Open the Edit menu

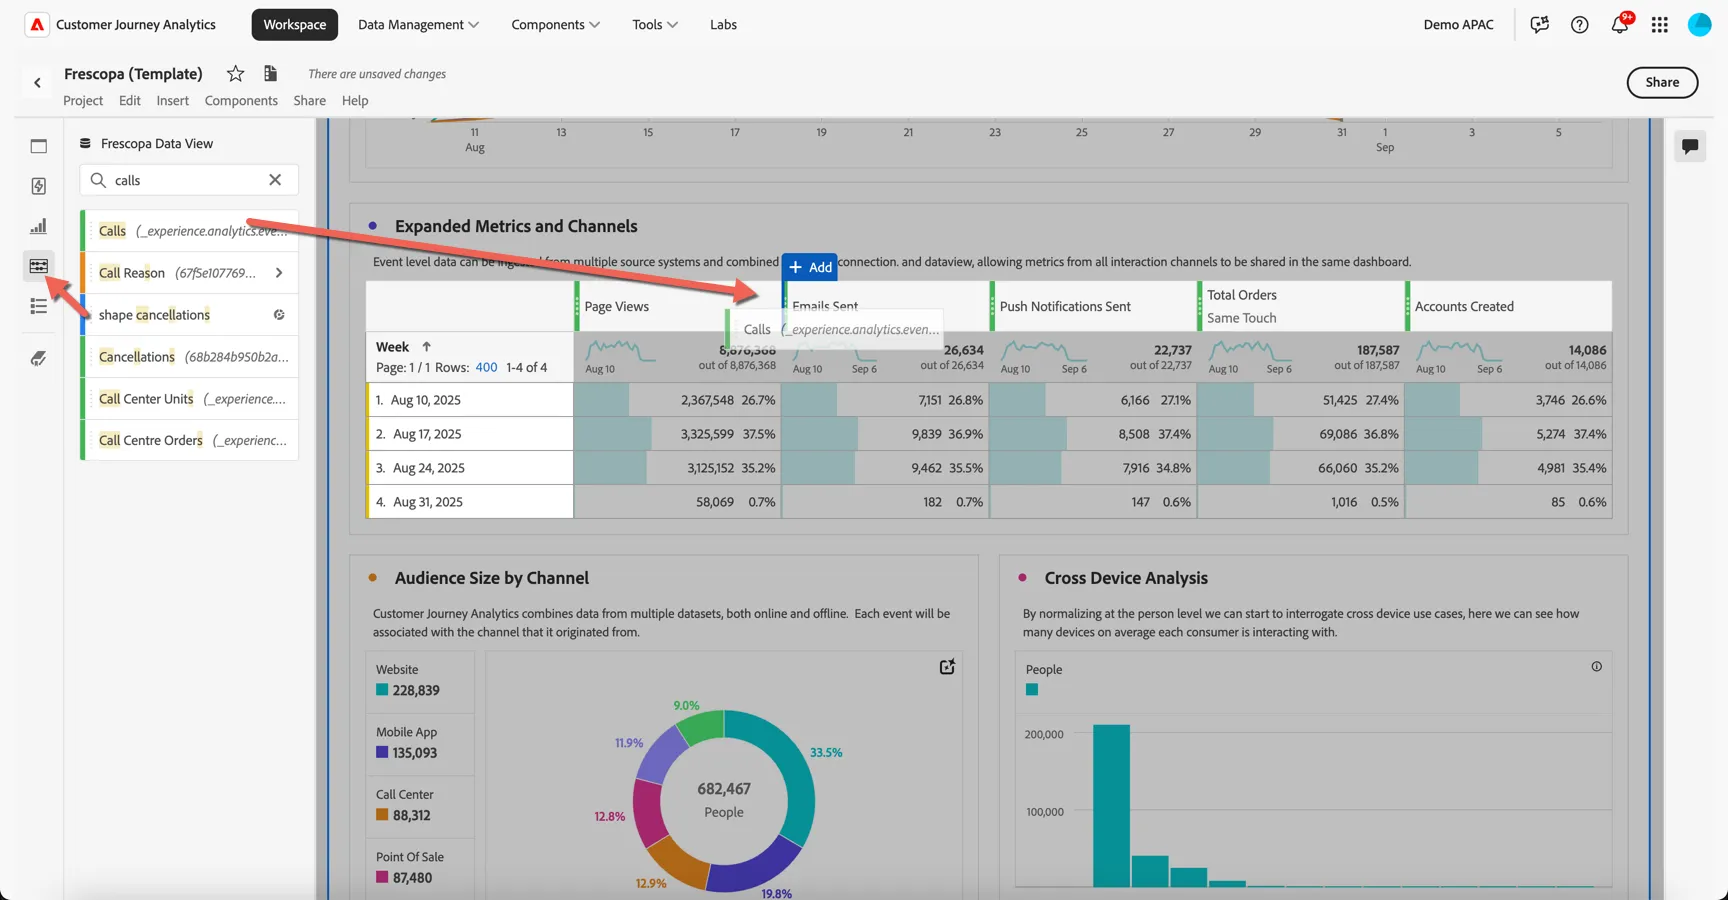point(129,101)
